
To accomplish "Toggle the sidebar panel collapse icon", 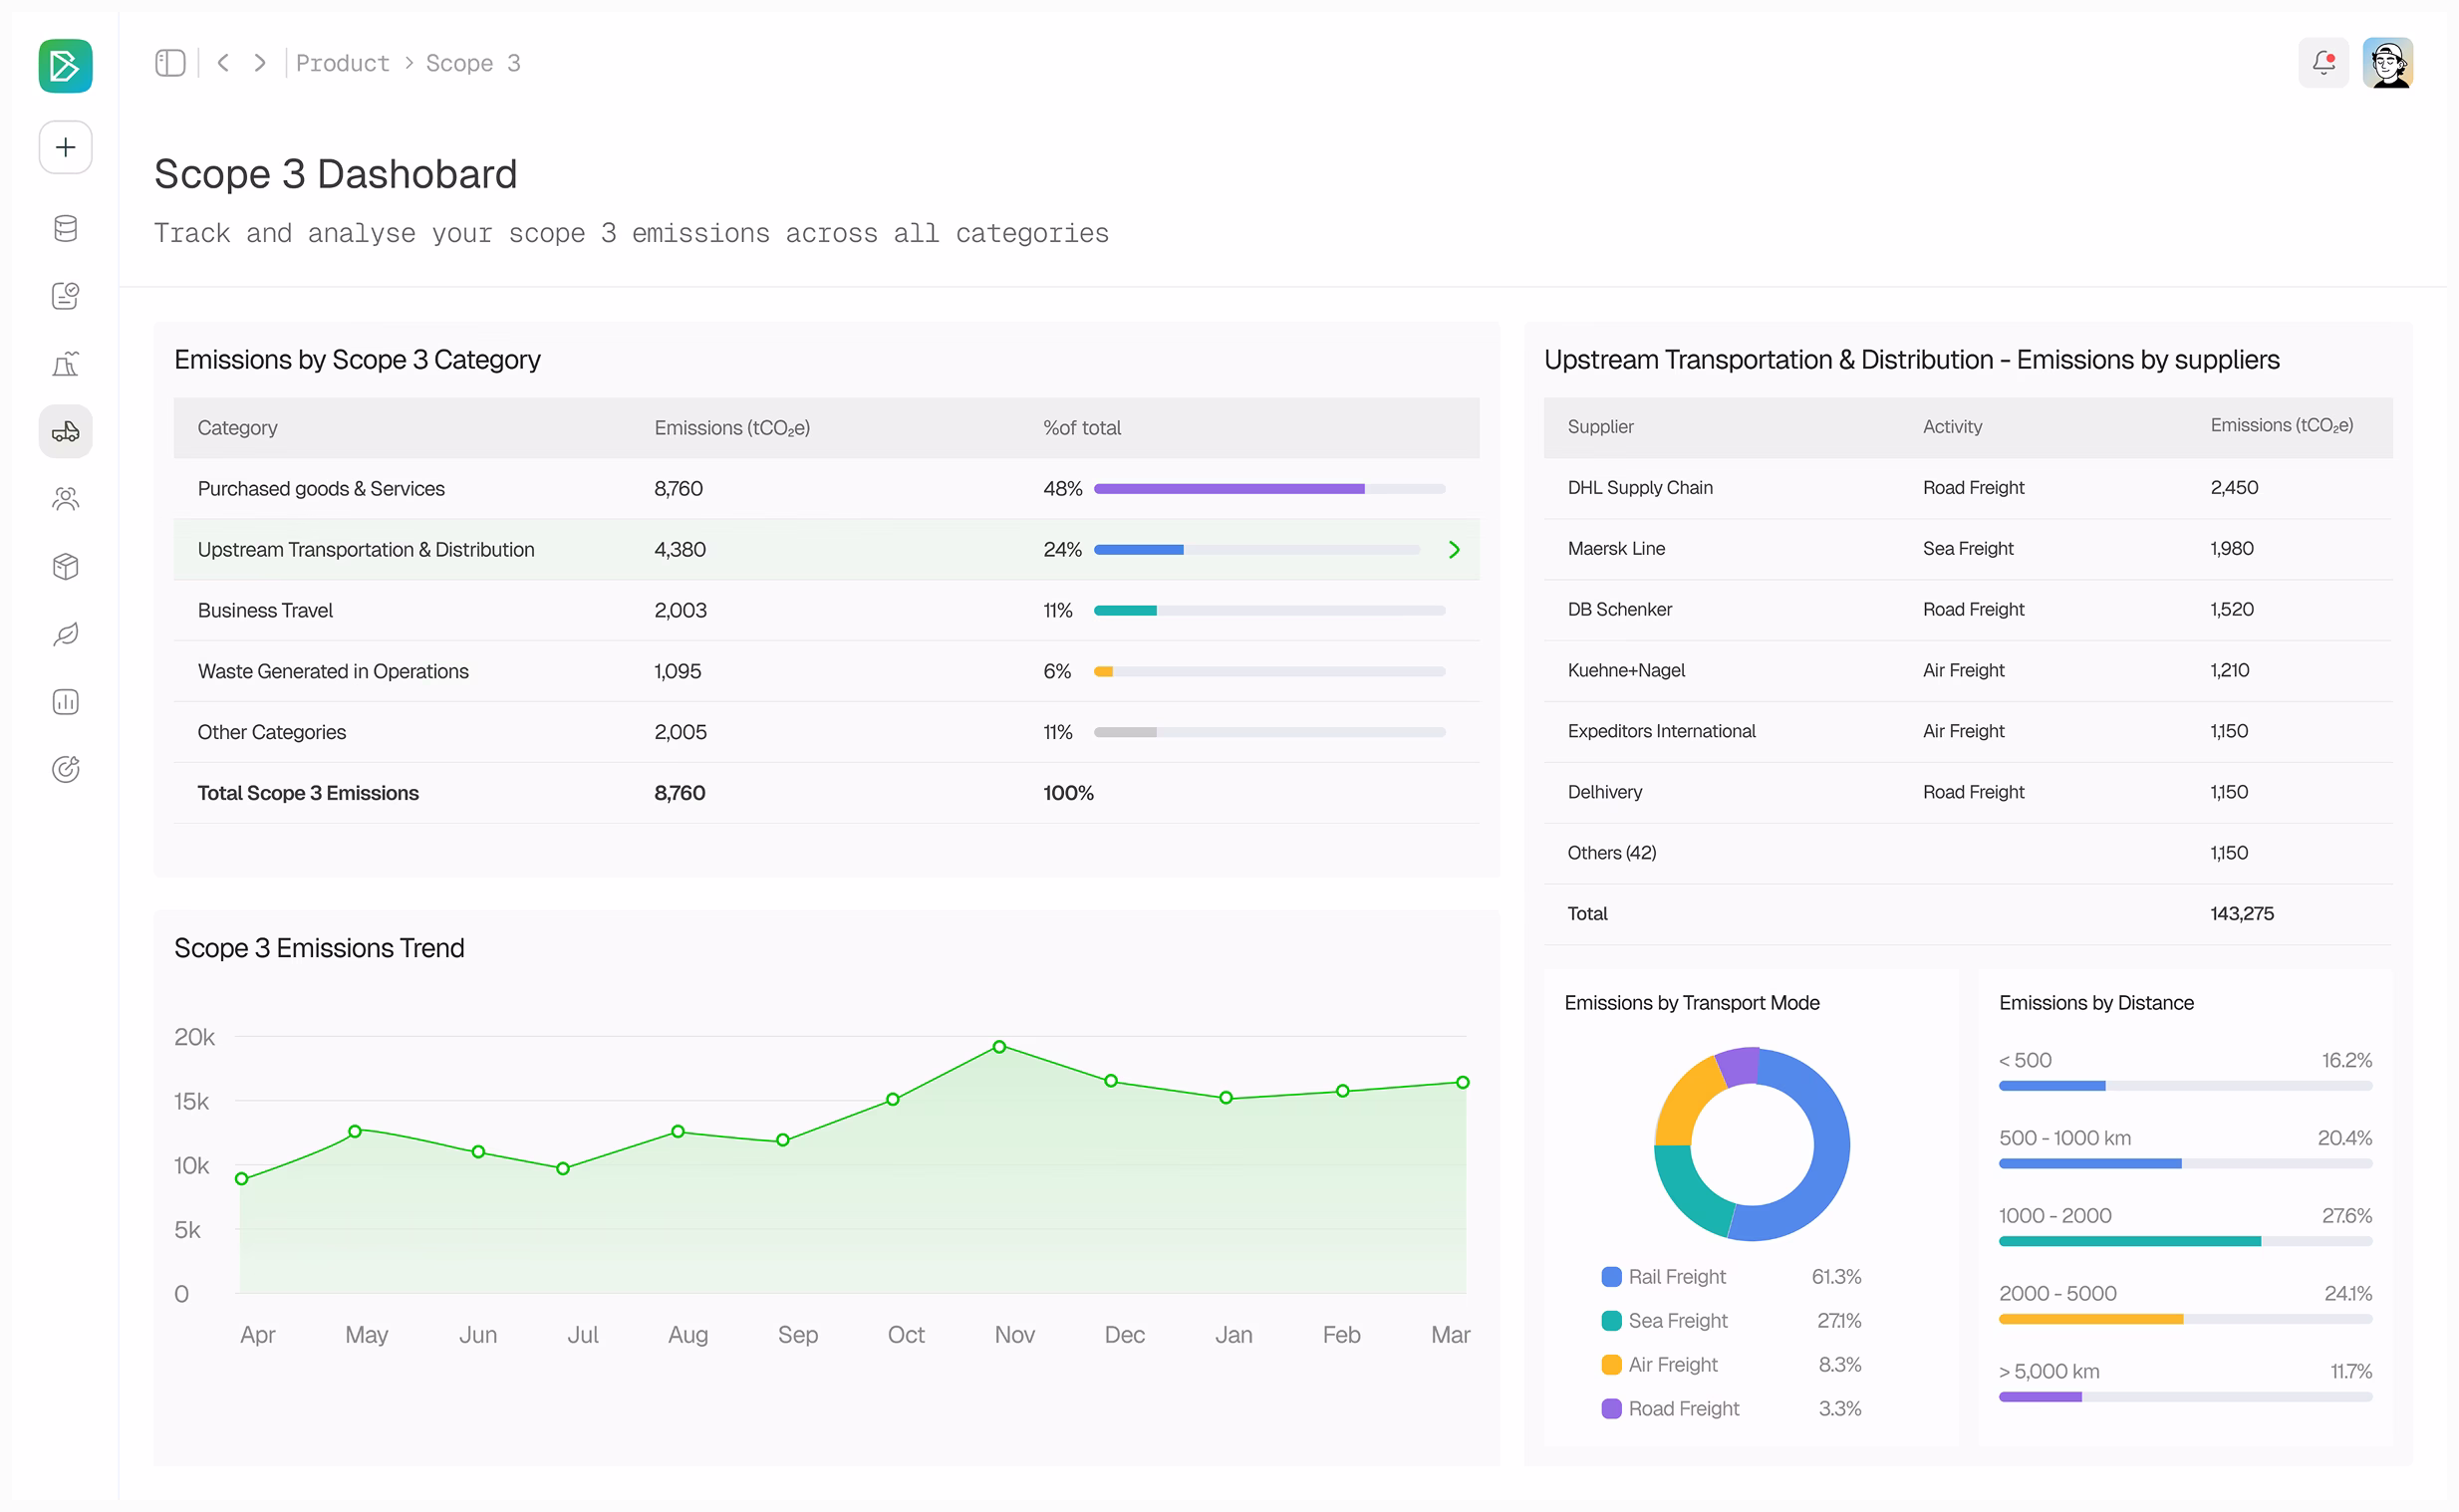I will [170, 63].
